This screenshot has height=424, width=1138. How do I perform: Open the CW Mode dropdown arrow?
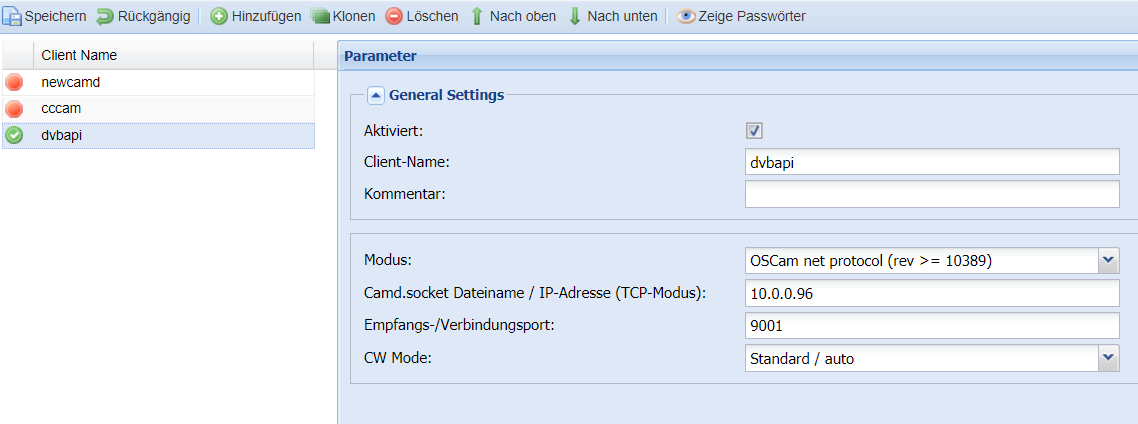point(1108,358)
